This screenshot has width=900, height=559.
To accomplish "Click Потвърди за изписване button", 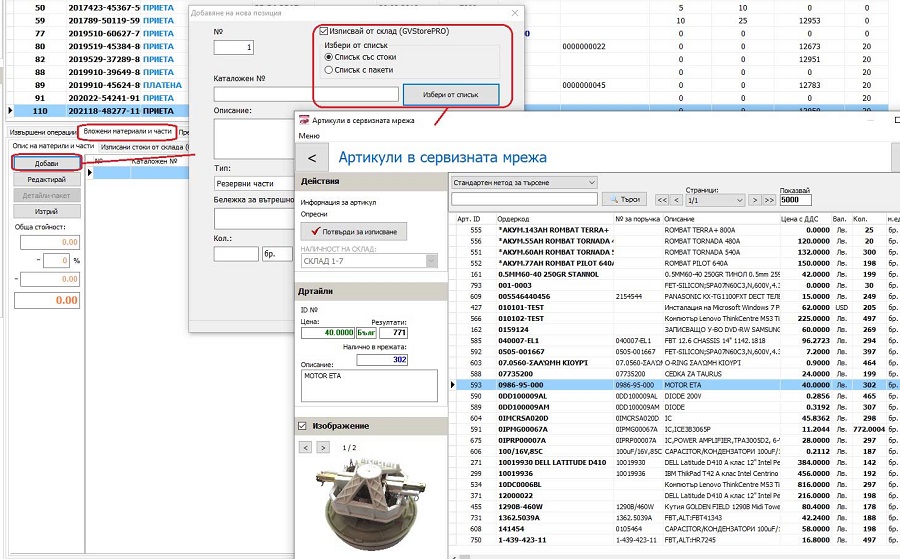I will tap(354, 231).
